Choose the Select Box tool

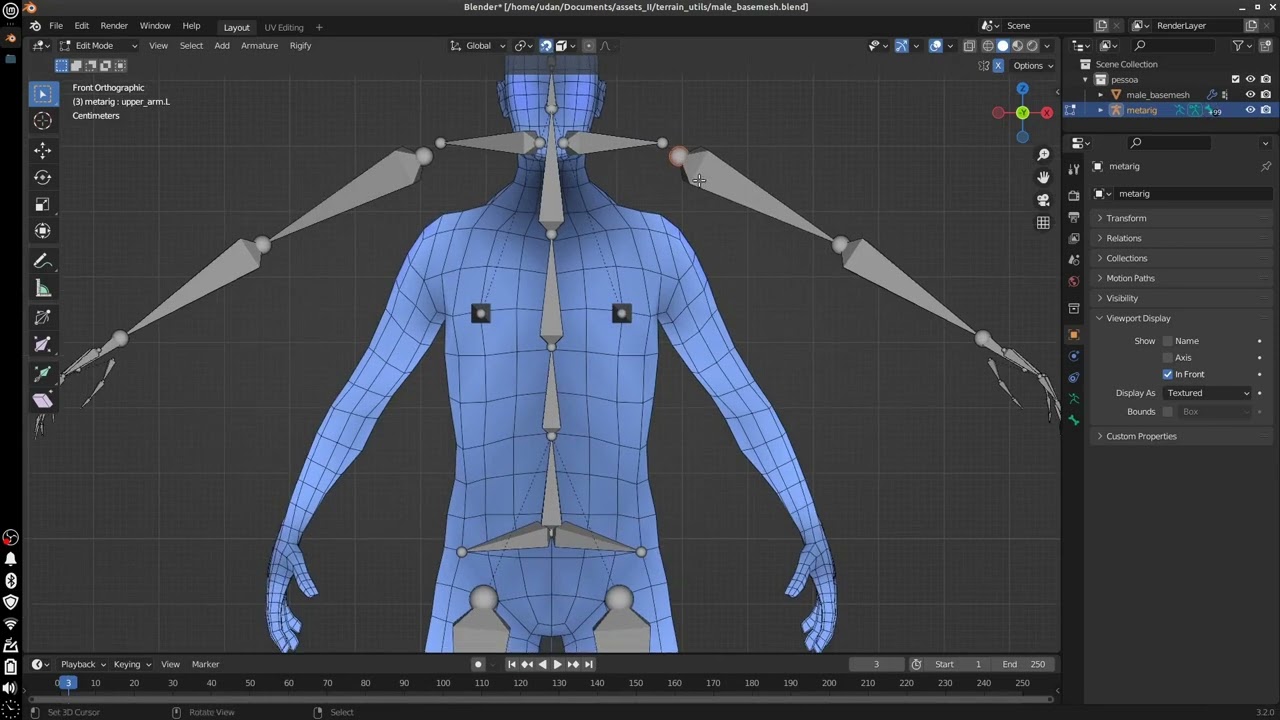[x=42, y=94]
